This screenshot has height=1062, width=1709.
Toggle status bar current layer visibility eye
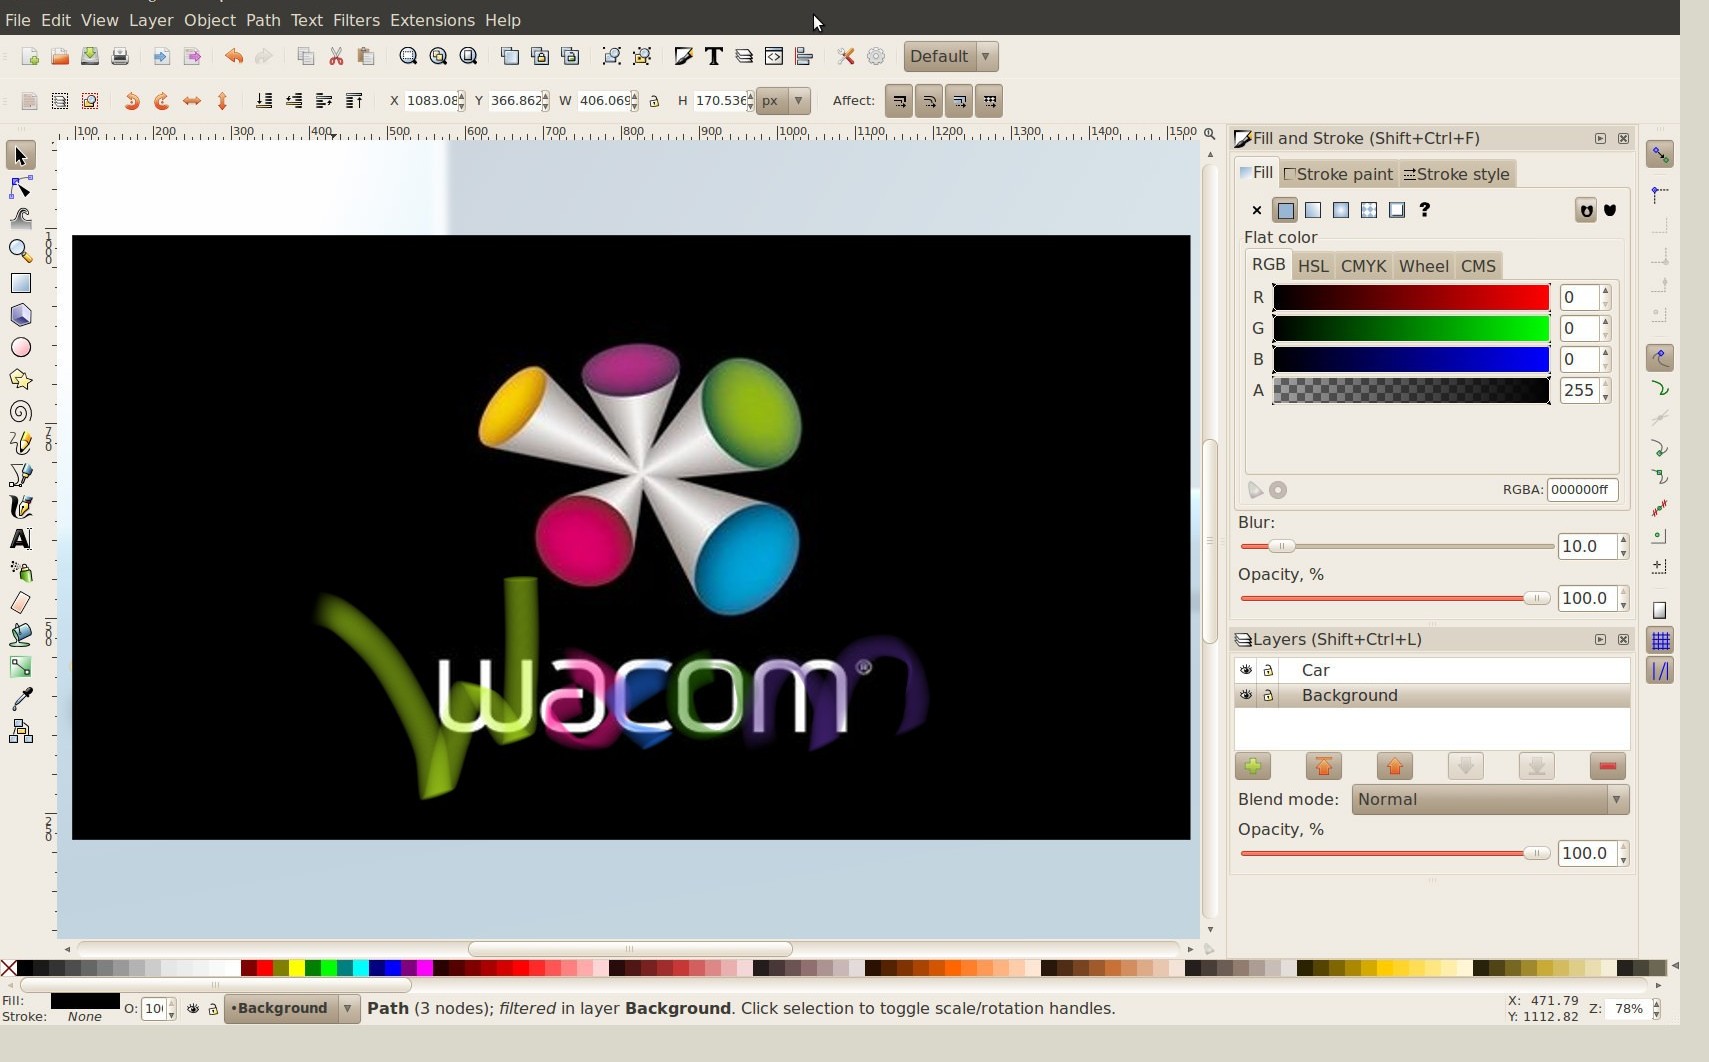pyautogui.click(x=193, y=1009)
